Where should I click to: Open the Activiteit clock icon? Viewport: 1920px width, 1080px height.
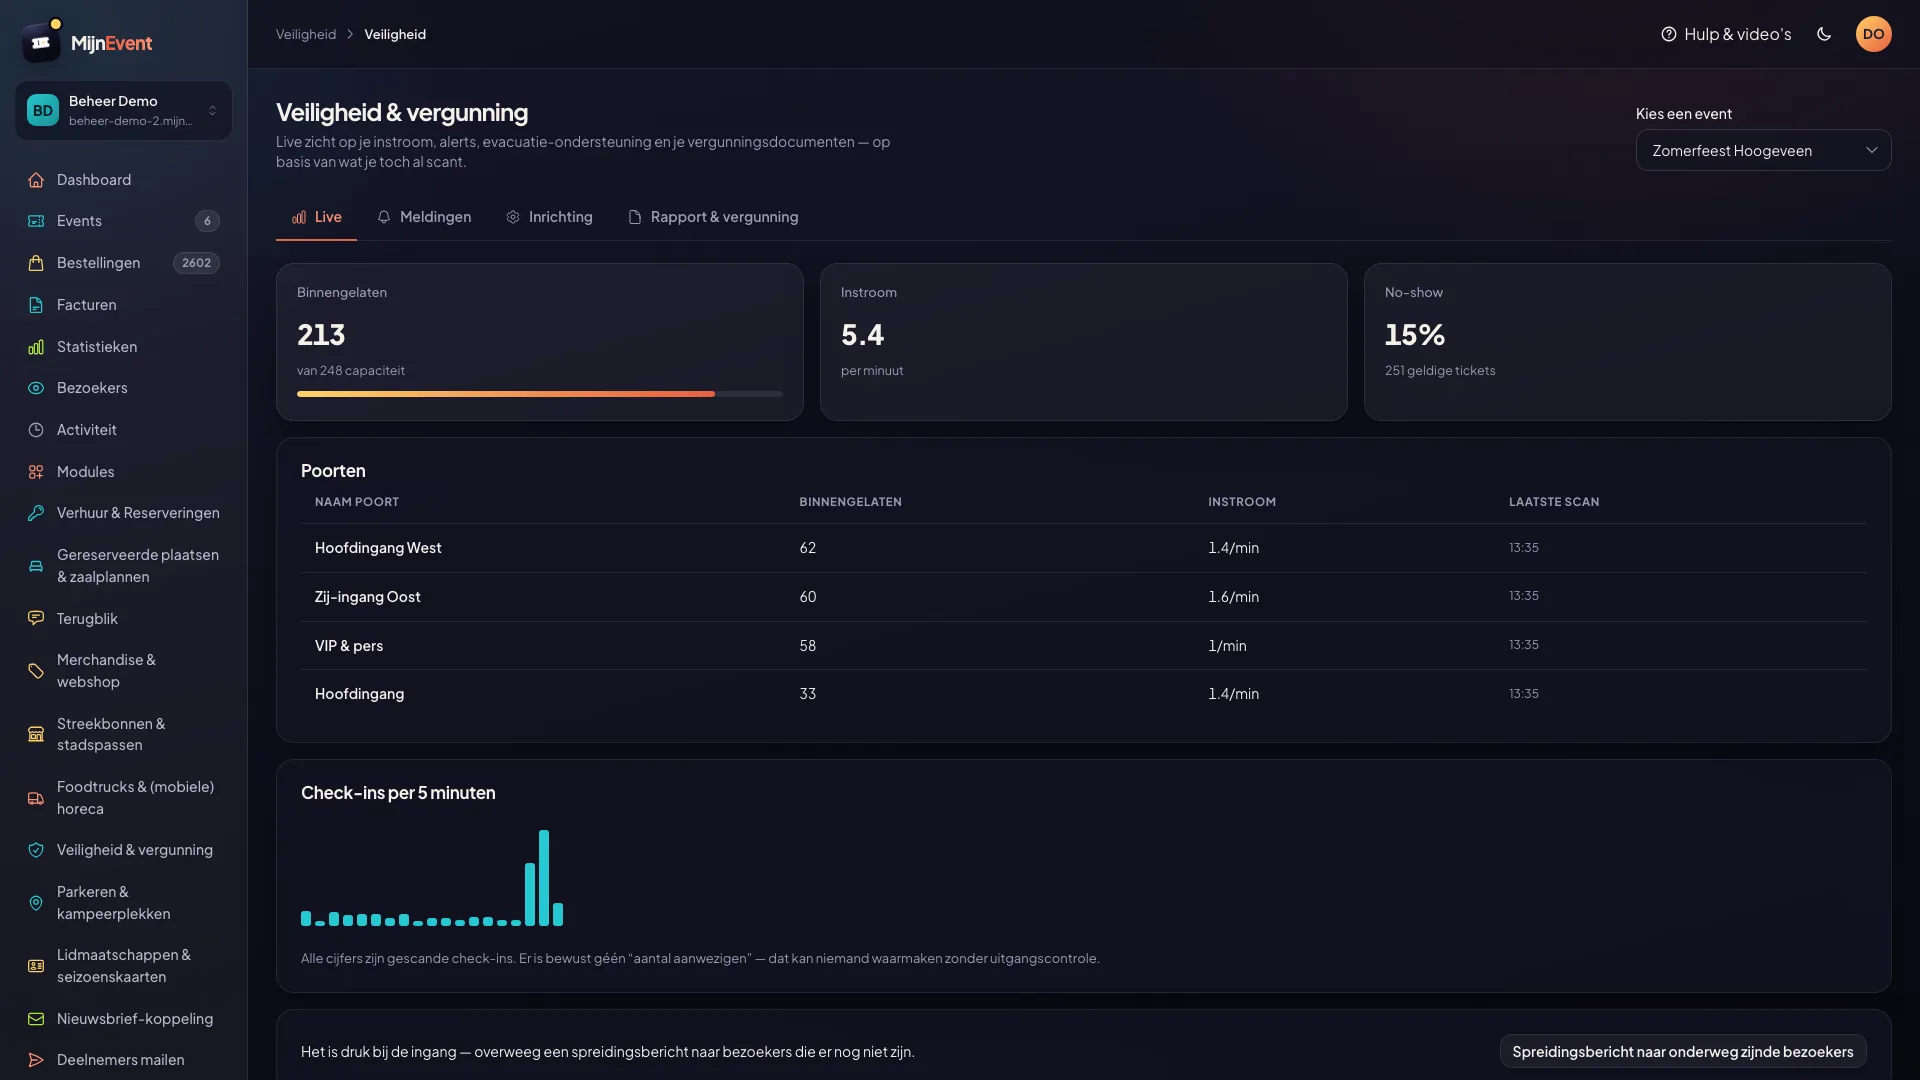pos(36,430)
